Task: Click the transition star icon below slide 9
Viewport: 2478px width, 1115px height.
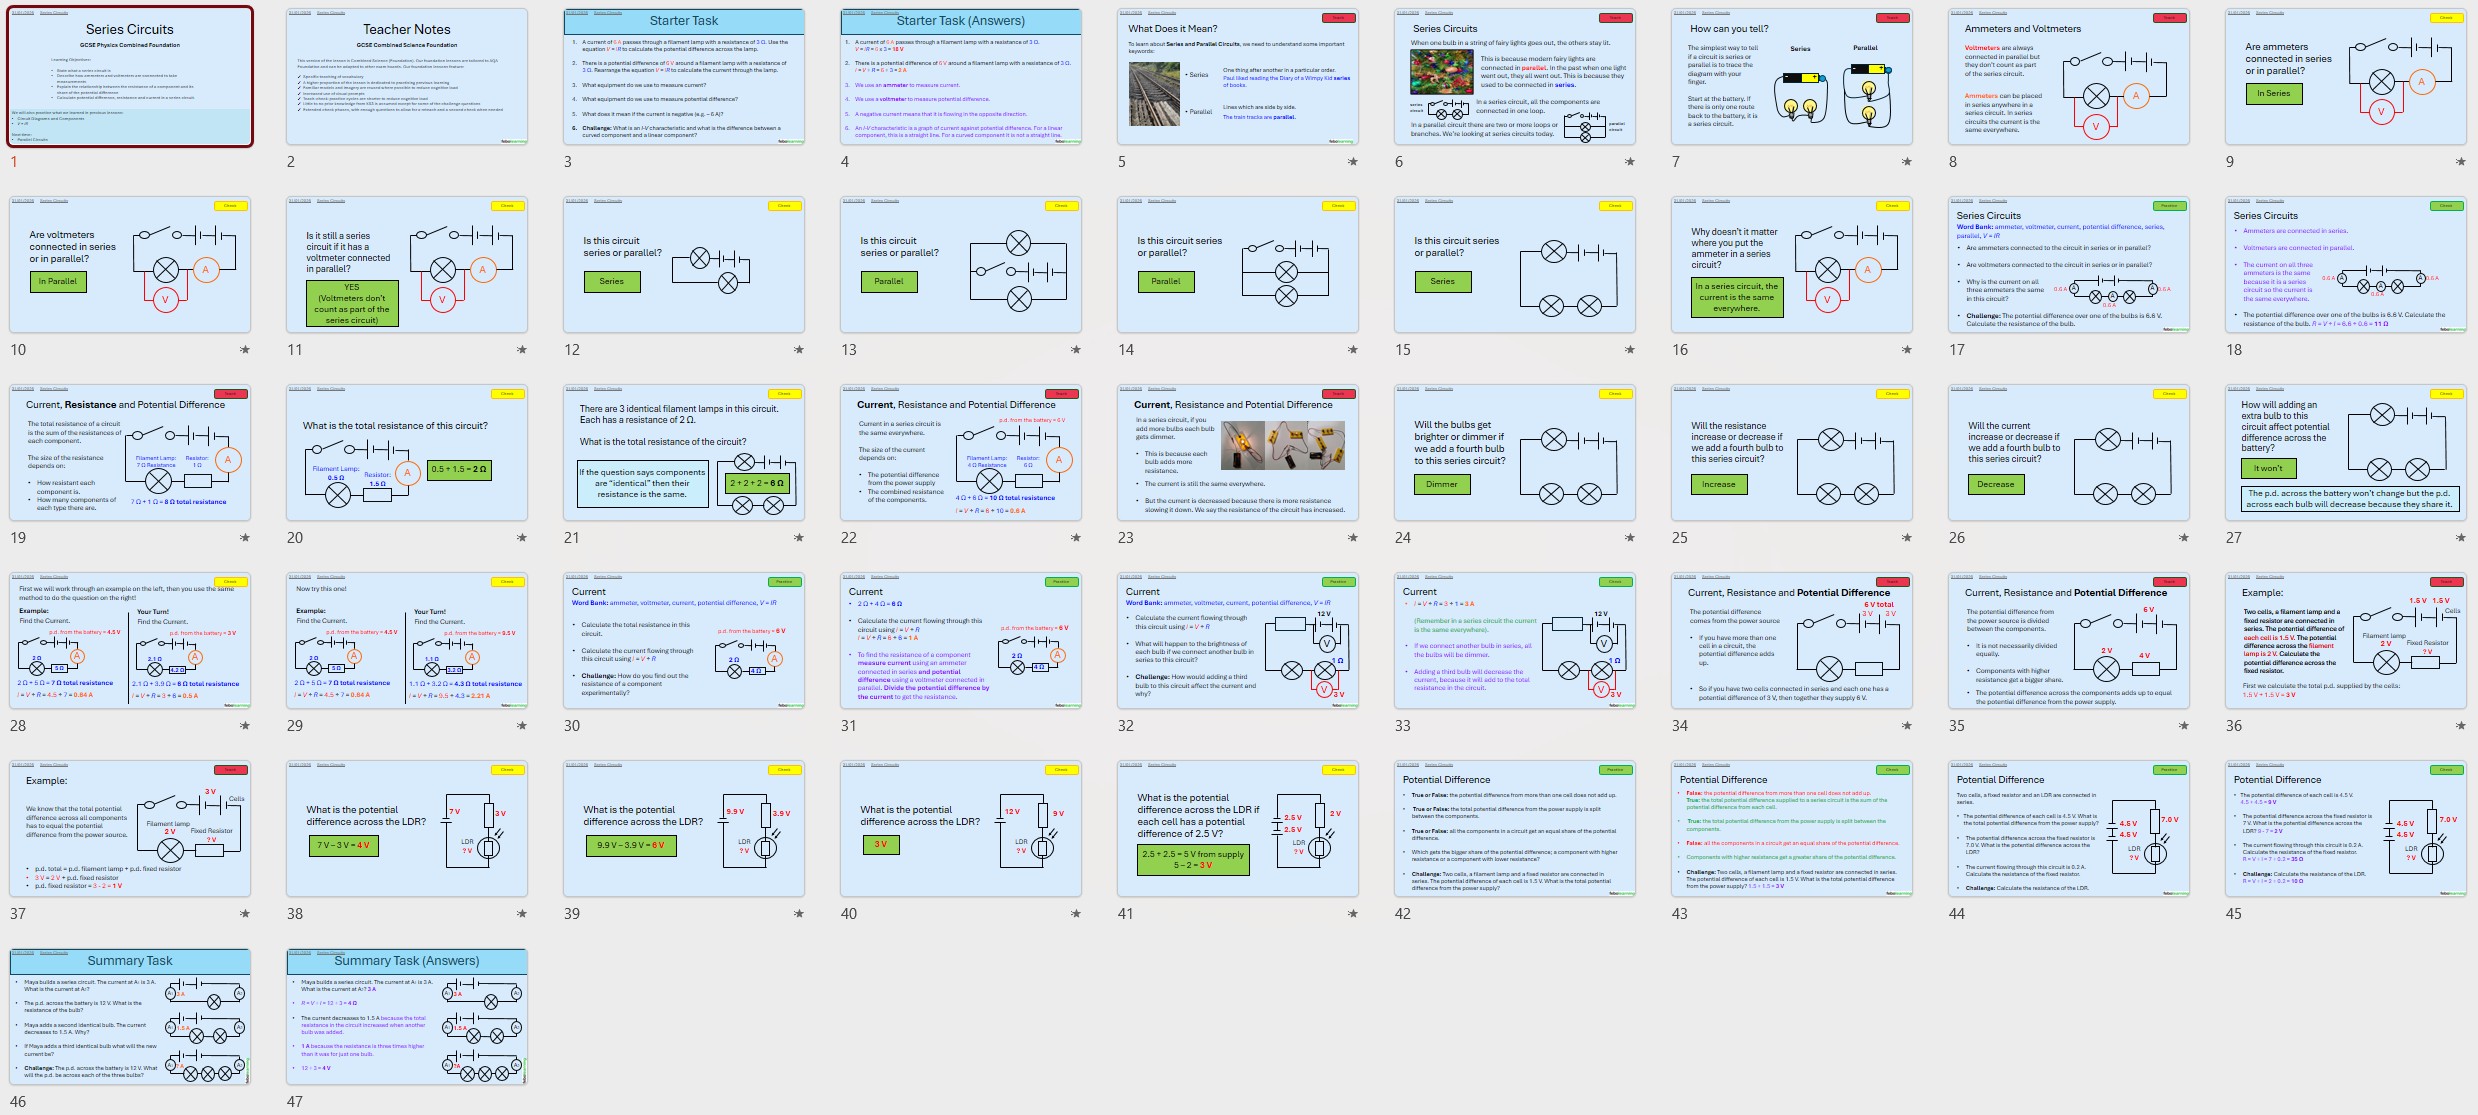Action: point(2460,162)
